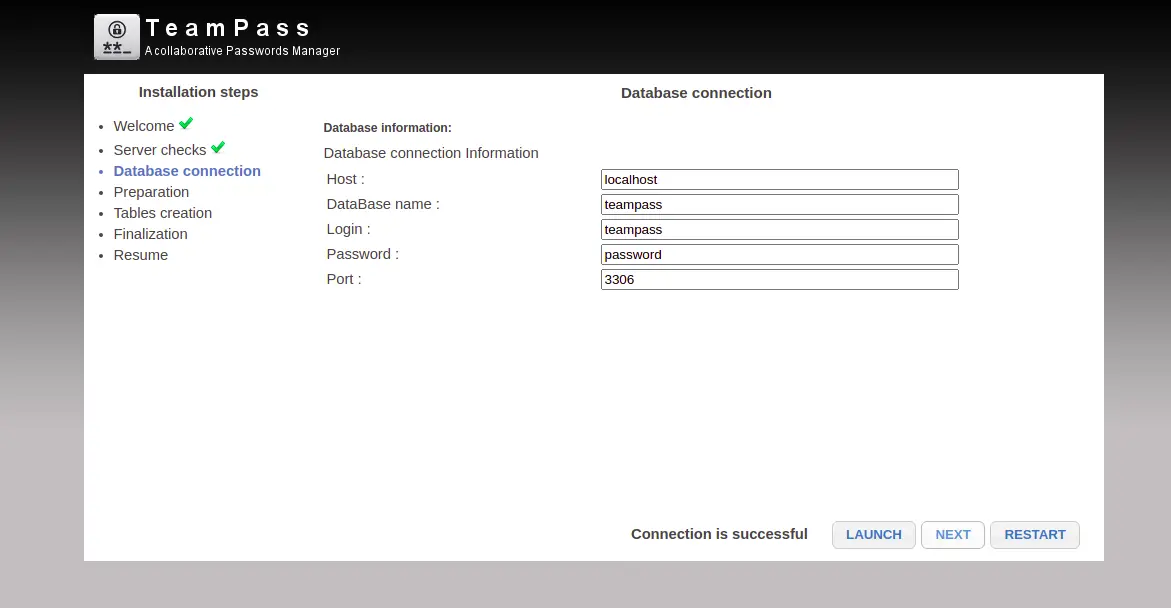Click the 'Connection is successful' status message
This screenshot has height=608, width=1171.
[719, 534]
